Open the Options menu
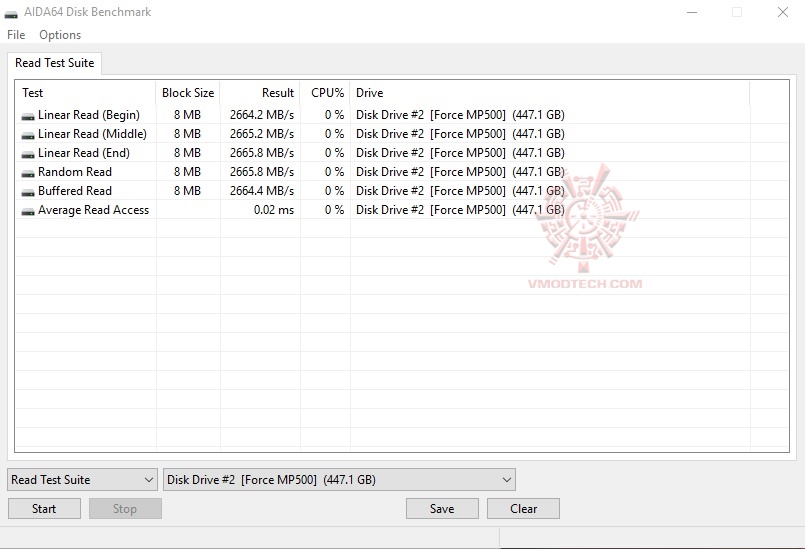The image size is (805, 549). coord(60,35)
